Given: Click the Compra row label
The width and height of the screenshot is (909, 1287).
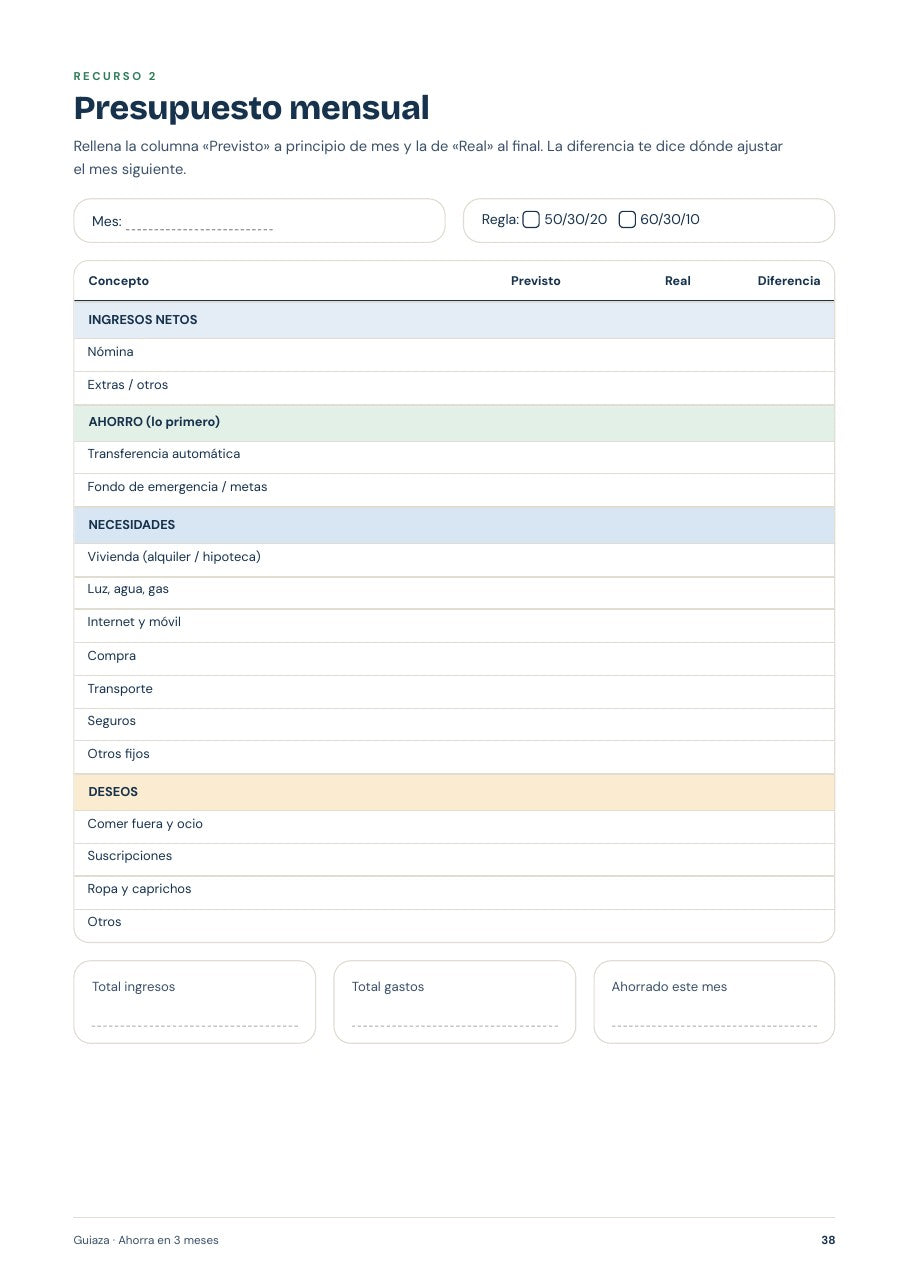Looking at the screenshot, I should pyautogui.click(x=112, y=656).
